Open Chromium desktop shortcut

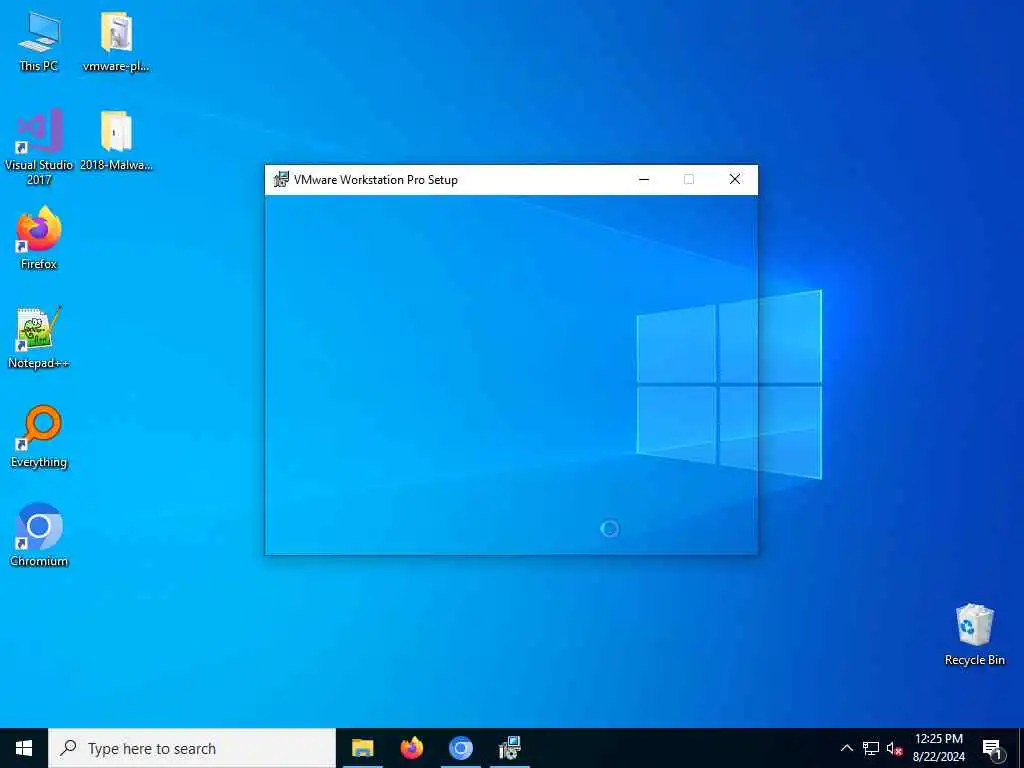click(x=39, y=536)
